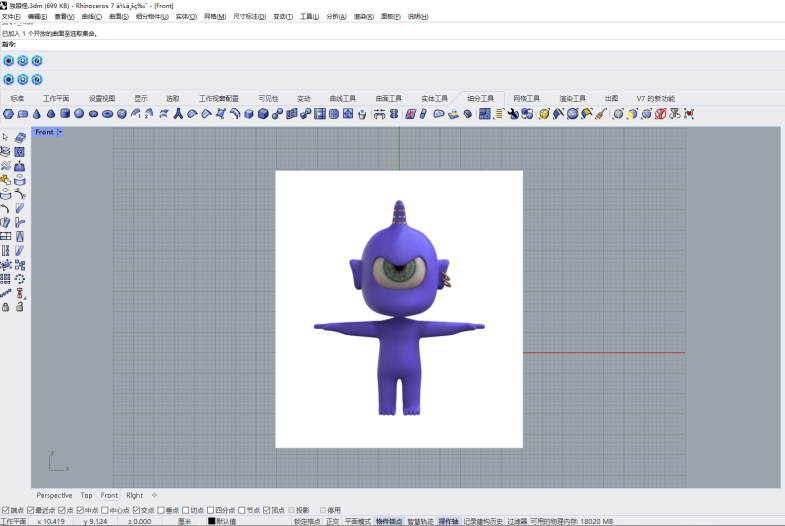Screen dimensions: 785x526
Task: Select the arrow pointer tool in sidebar
Action: point(6,137)
